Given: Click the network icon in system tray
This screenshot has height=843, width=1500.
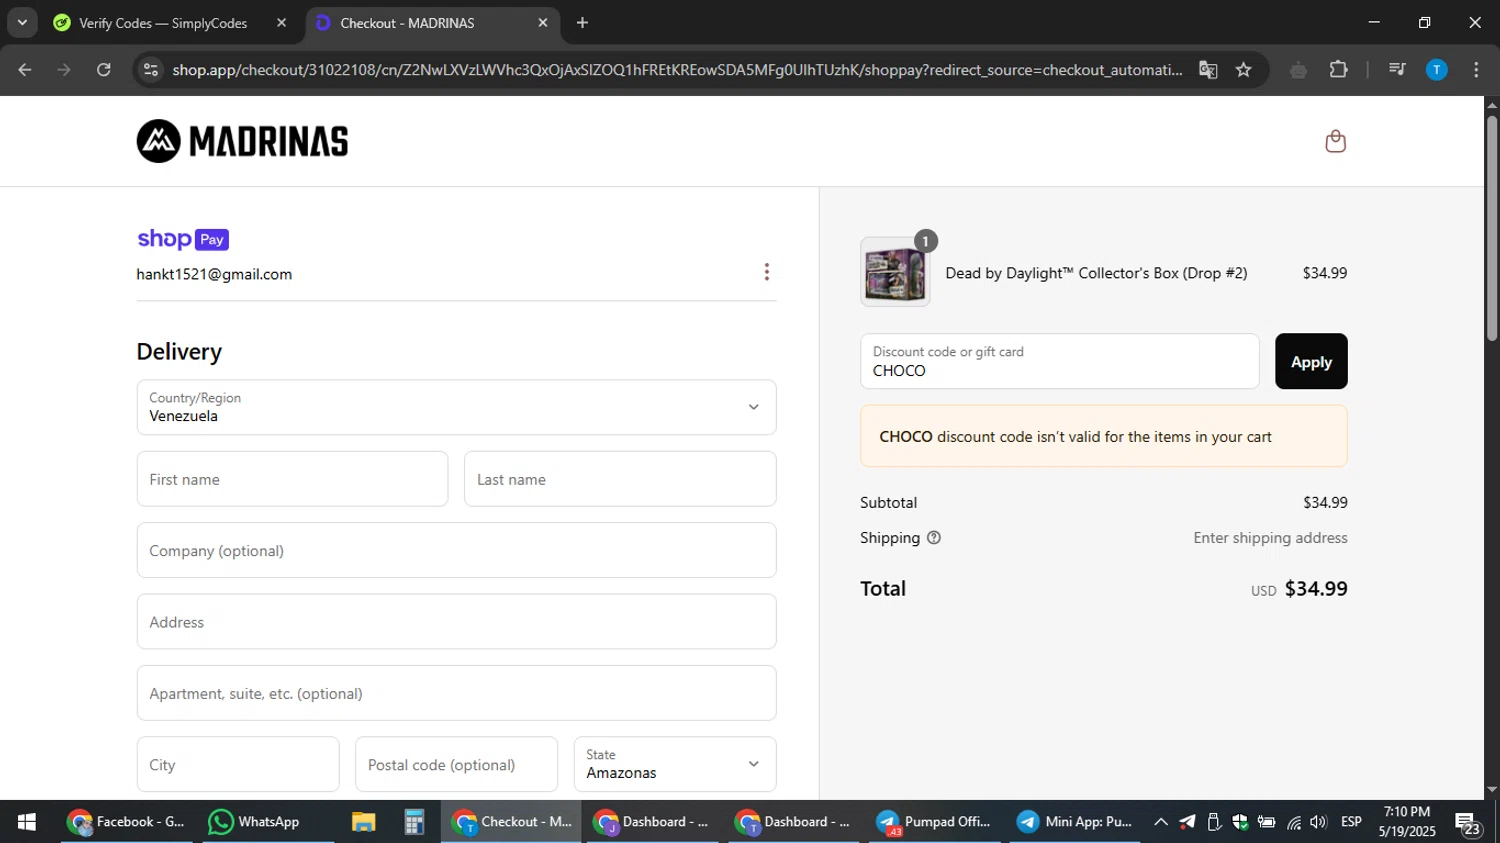Looking at the screenshot, I should click(1294, 822).
